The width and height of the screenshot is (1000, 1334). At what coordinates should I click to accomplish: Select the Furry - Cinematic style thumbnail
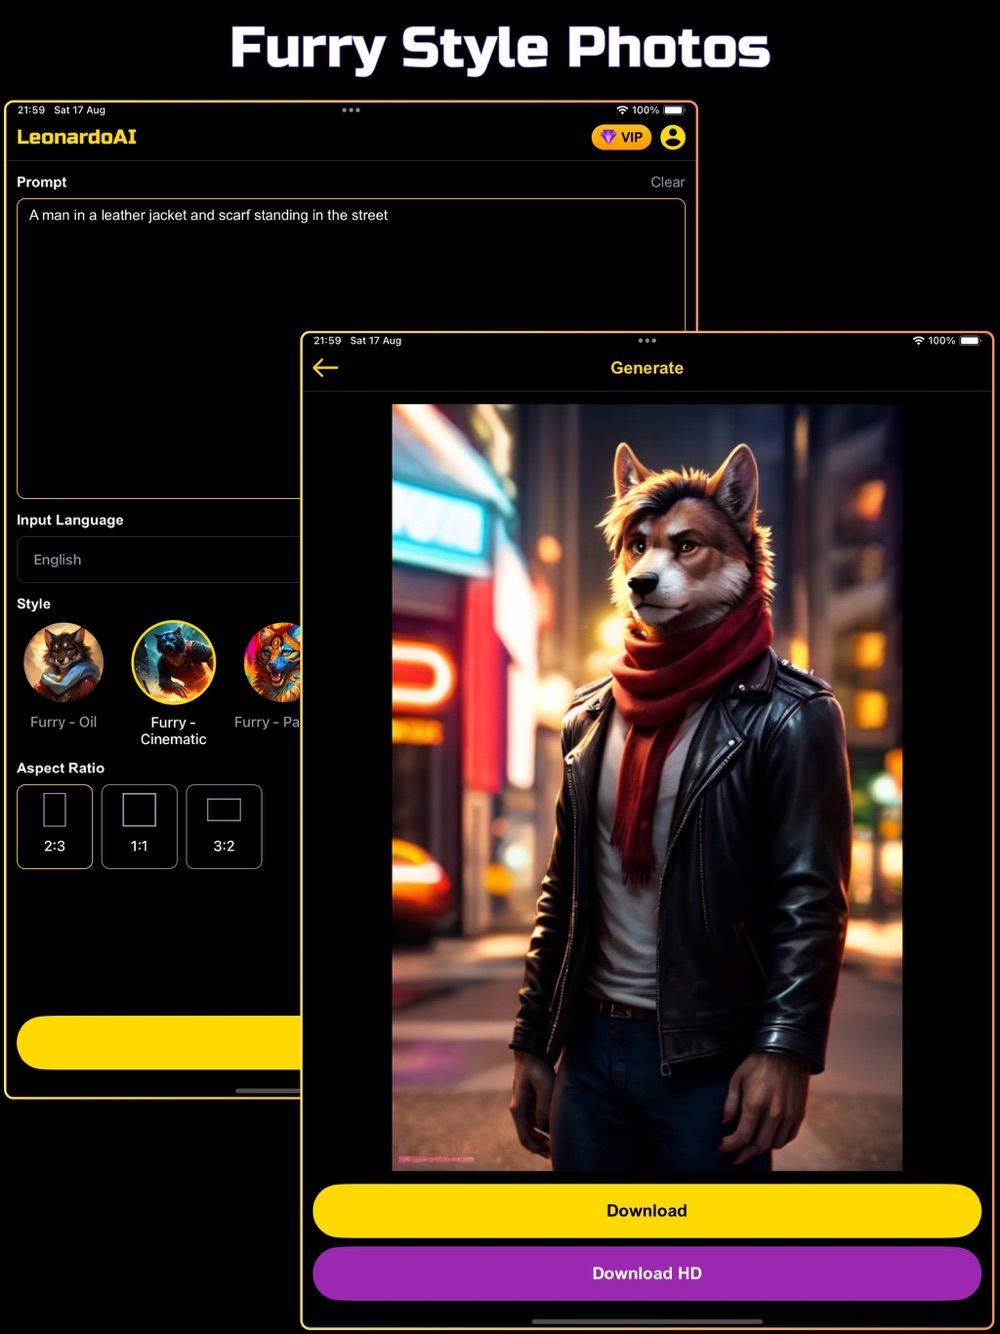[x=173, y=662]
